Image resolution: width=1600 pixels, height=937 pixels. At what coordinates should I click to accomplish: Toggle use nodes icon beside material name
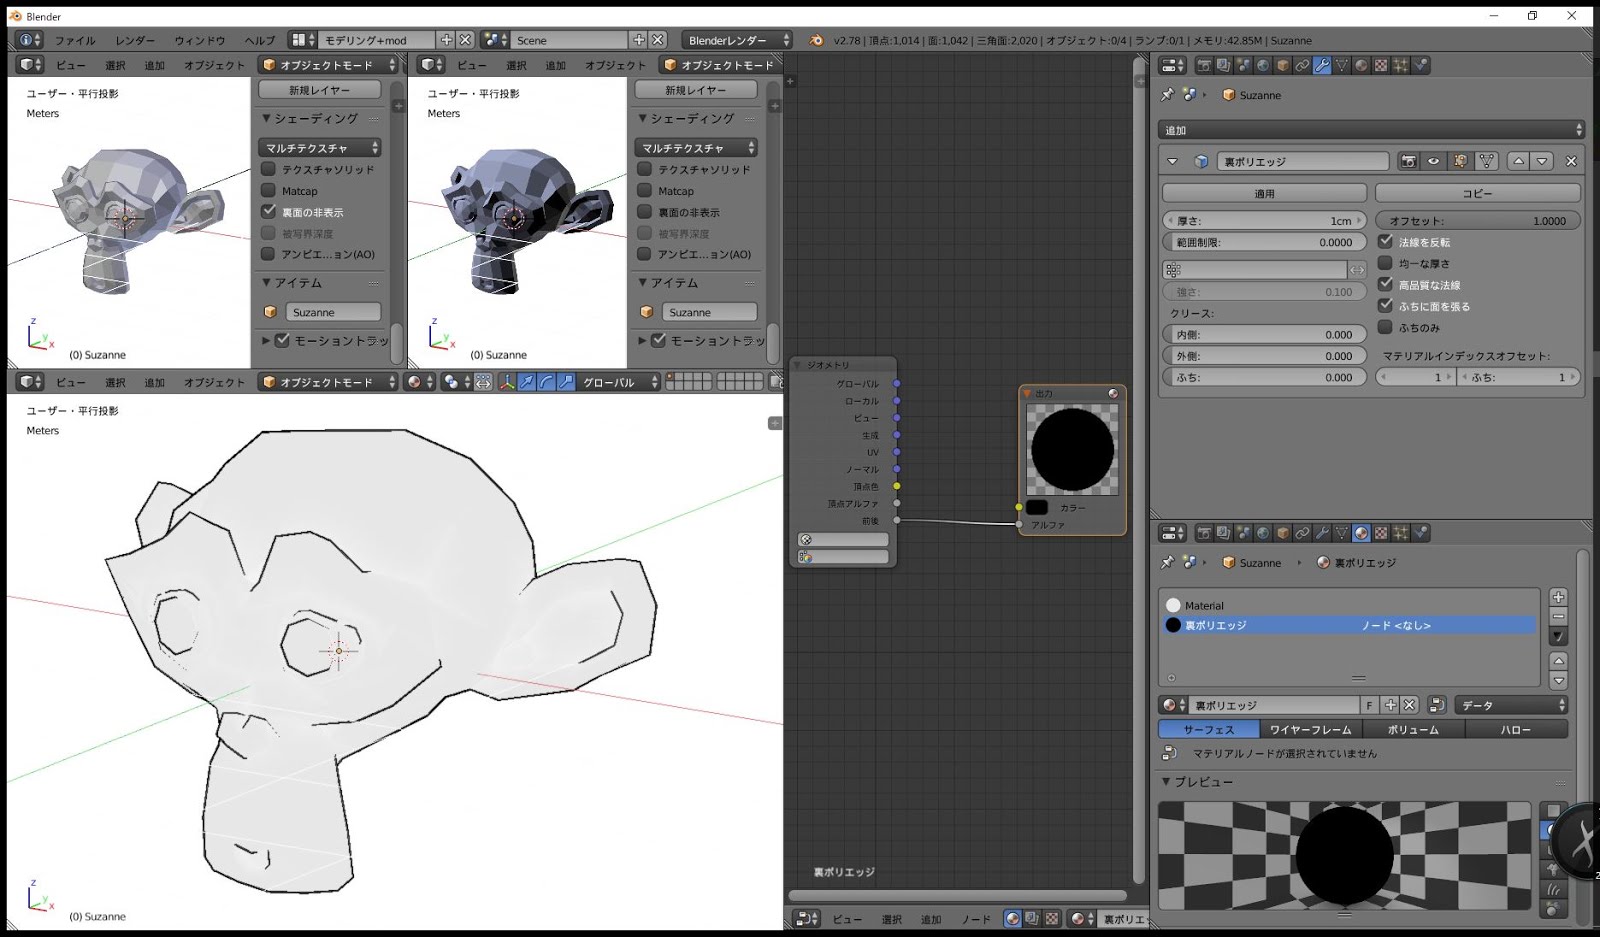pyautogui.click(x=1436, y=705)
